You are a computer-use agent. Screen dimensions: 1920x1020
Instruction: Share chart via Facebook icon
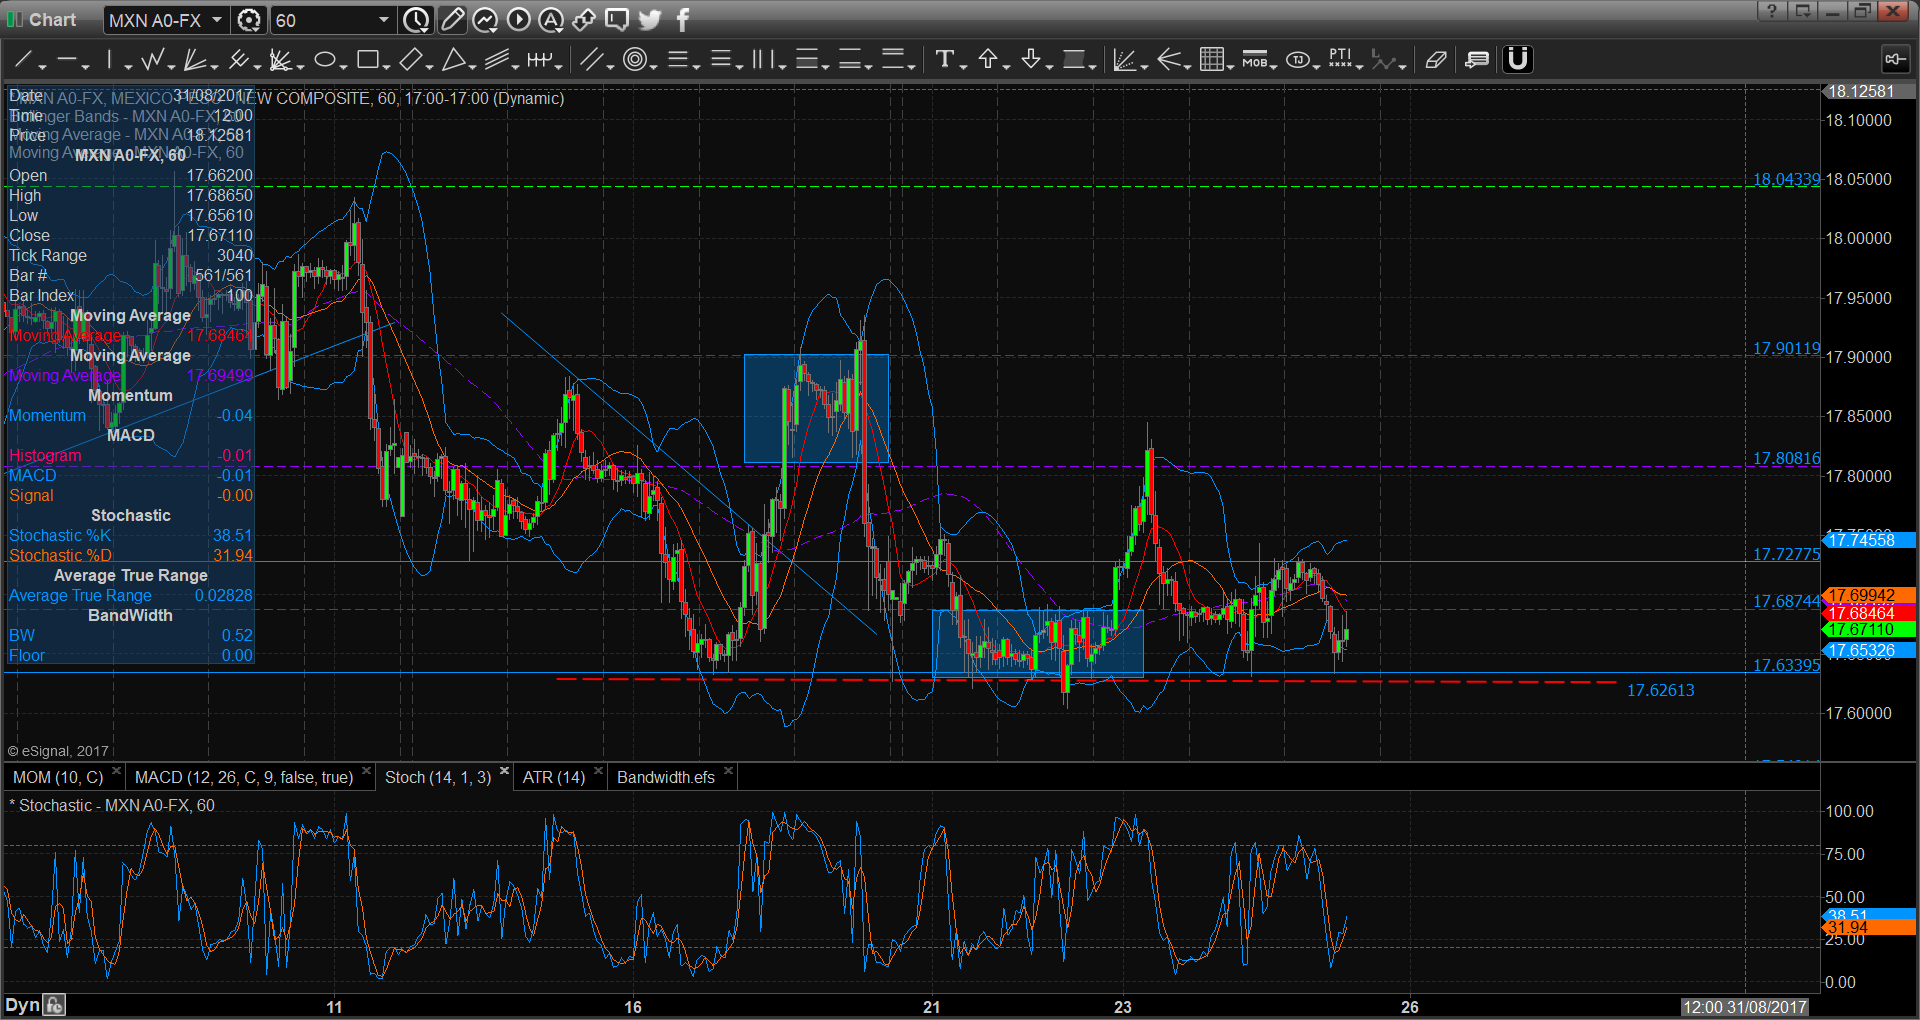tap(683, 19)
